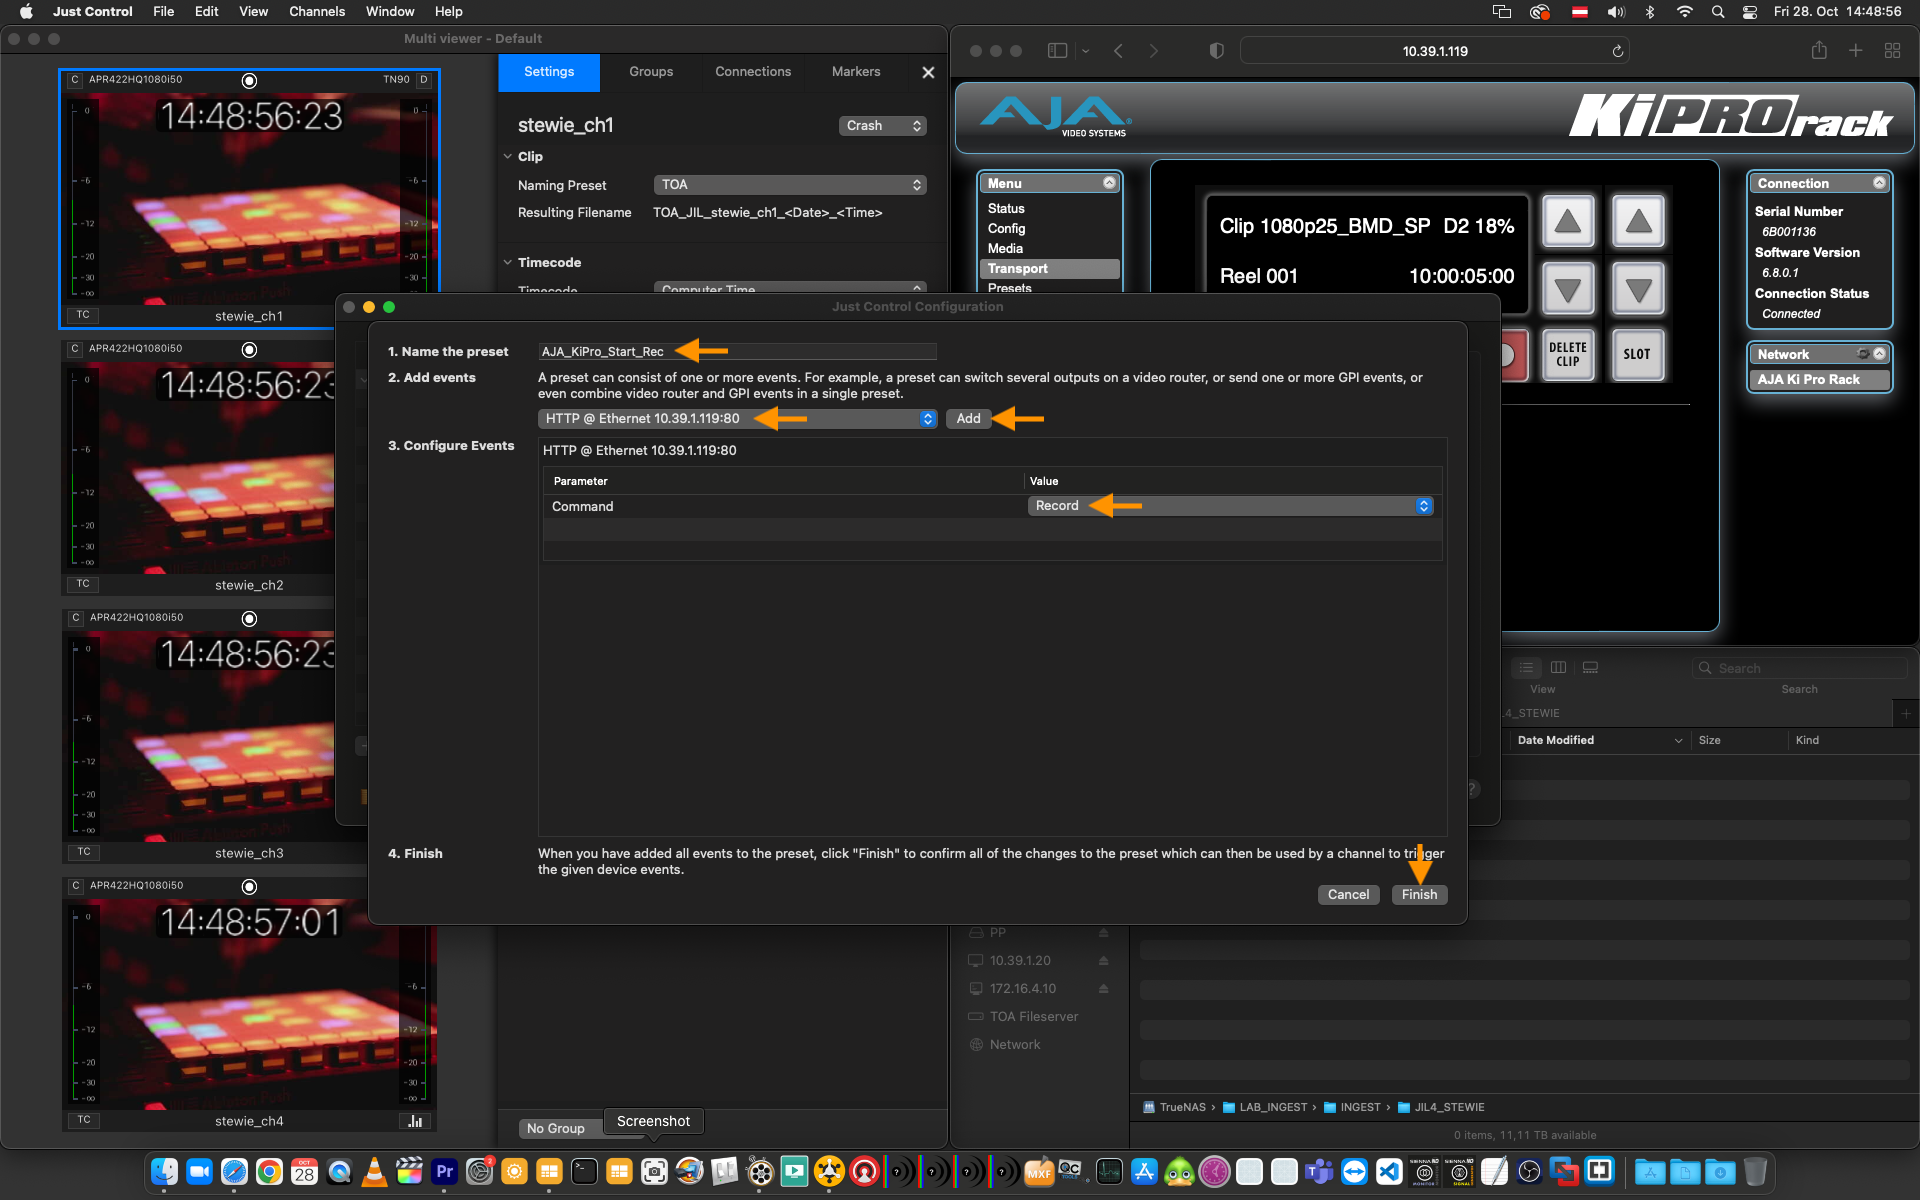Viewport: 1920px width, 1200px height.
Task: Click Add to add the event
Action: click(968, 419)
